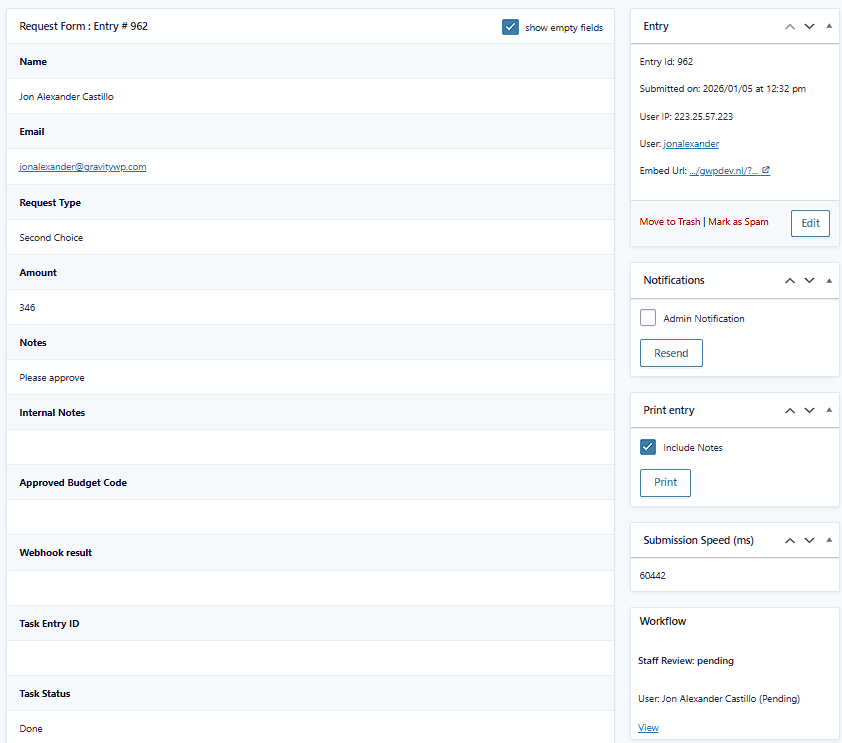Open the jonalexander user profile link

(690, 143)
